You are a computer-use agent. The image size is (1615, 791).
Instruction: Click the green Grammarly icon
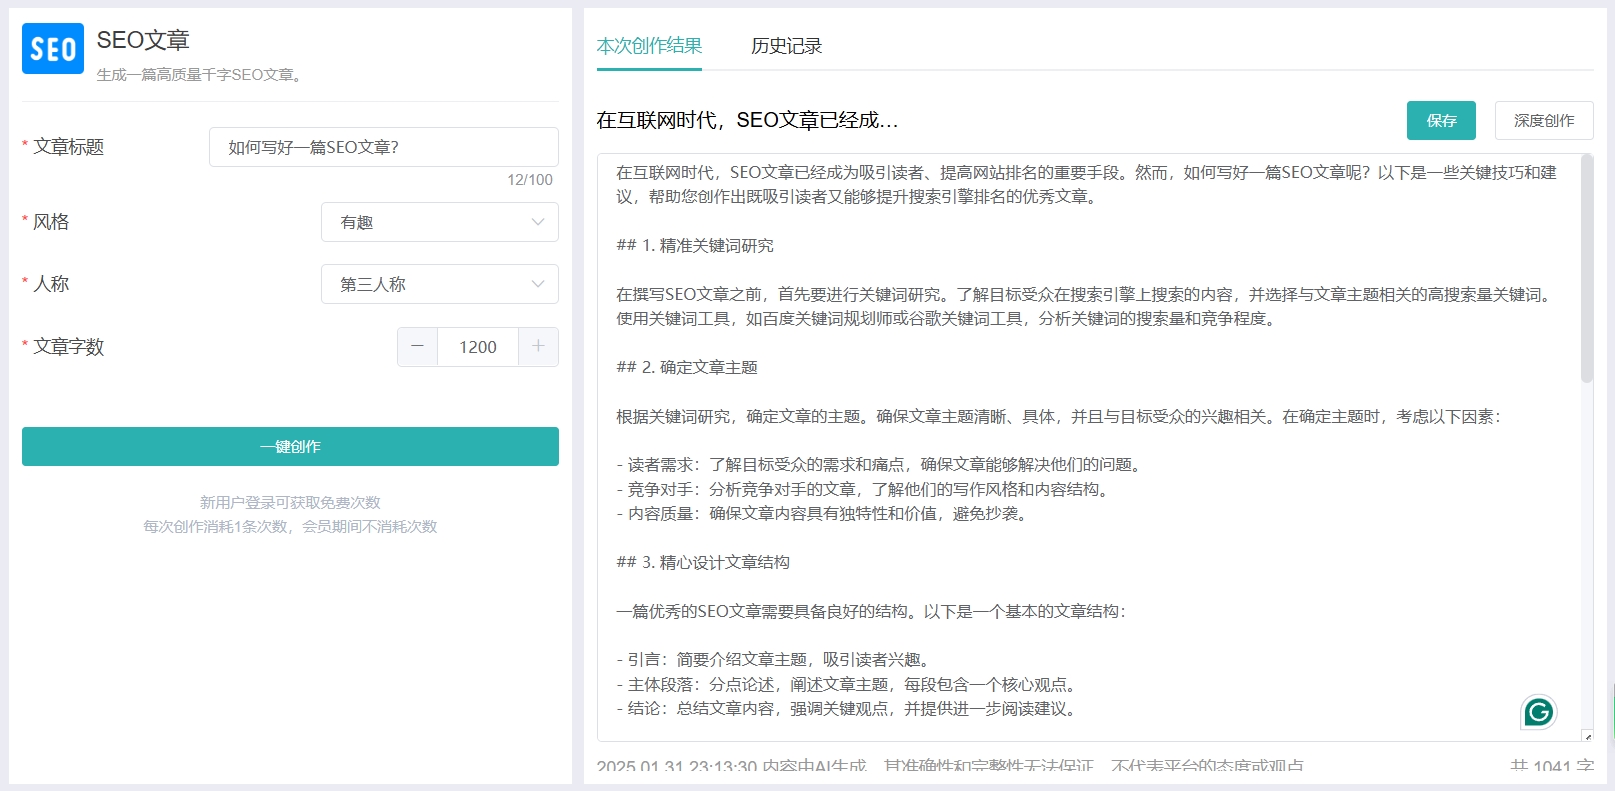point(1539,712)
